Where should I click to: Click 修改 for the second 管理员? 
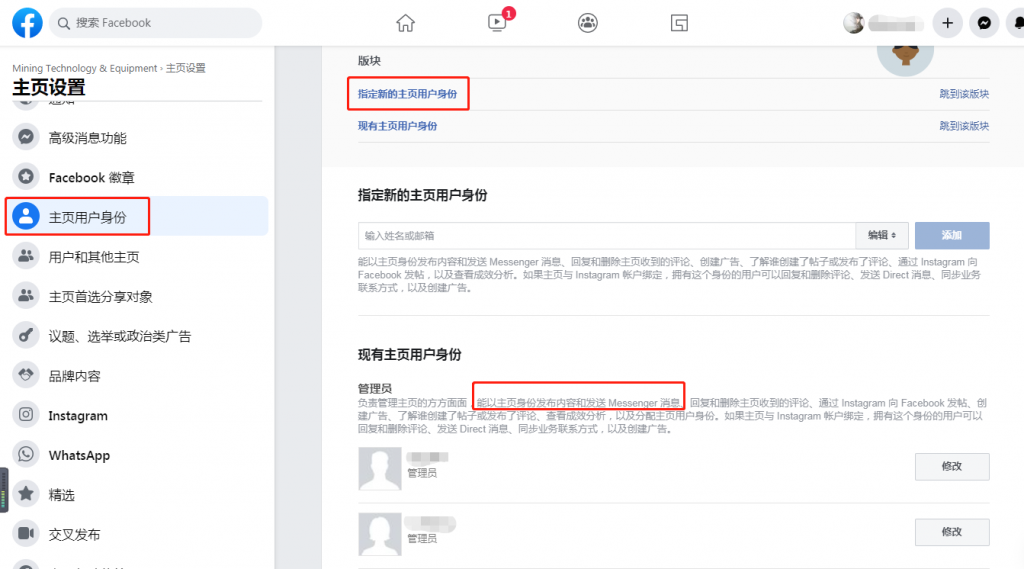coord(952,532)
